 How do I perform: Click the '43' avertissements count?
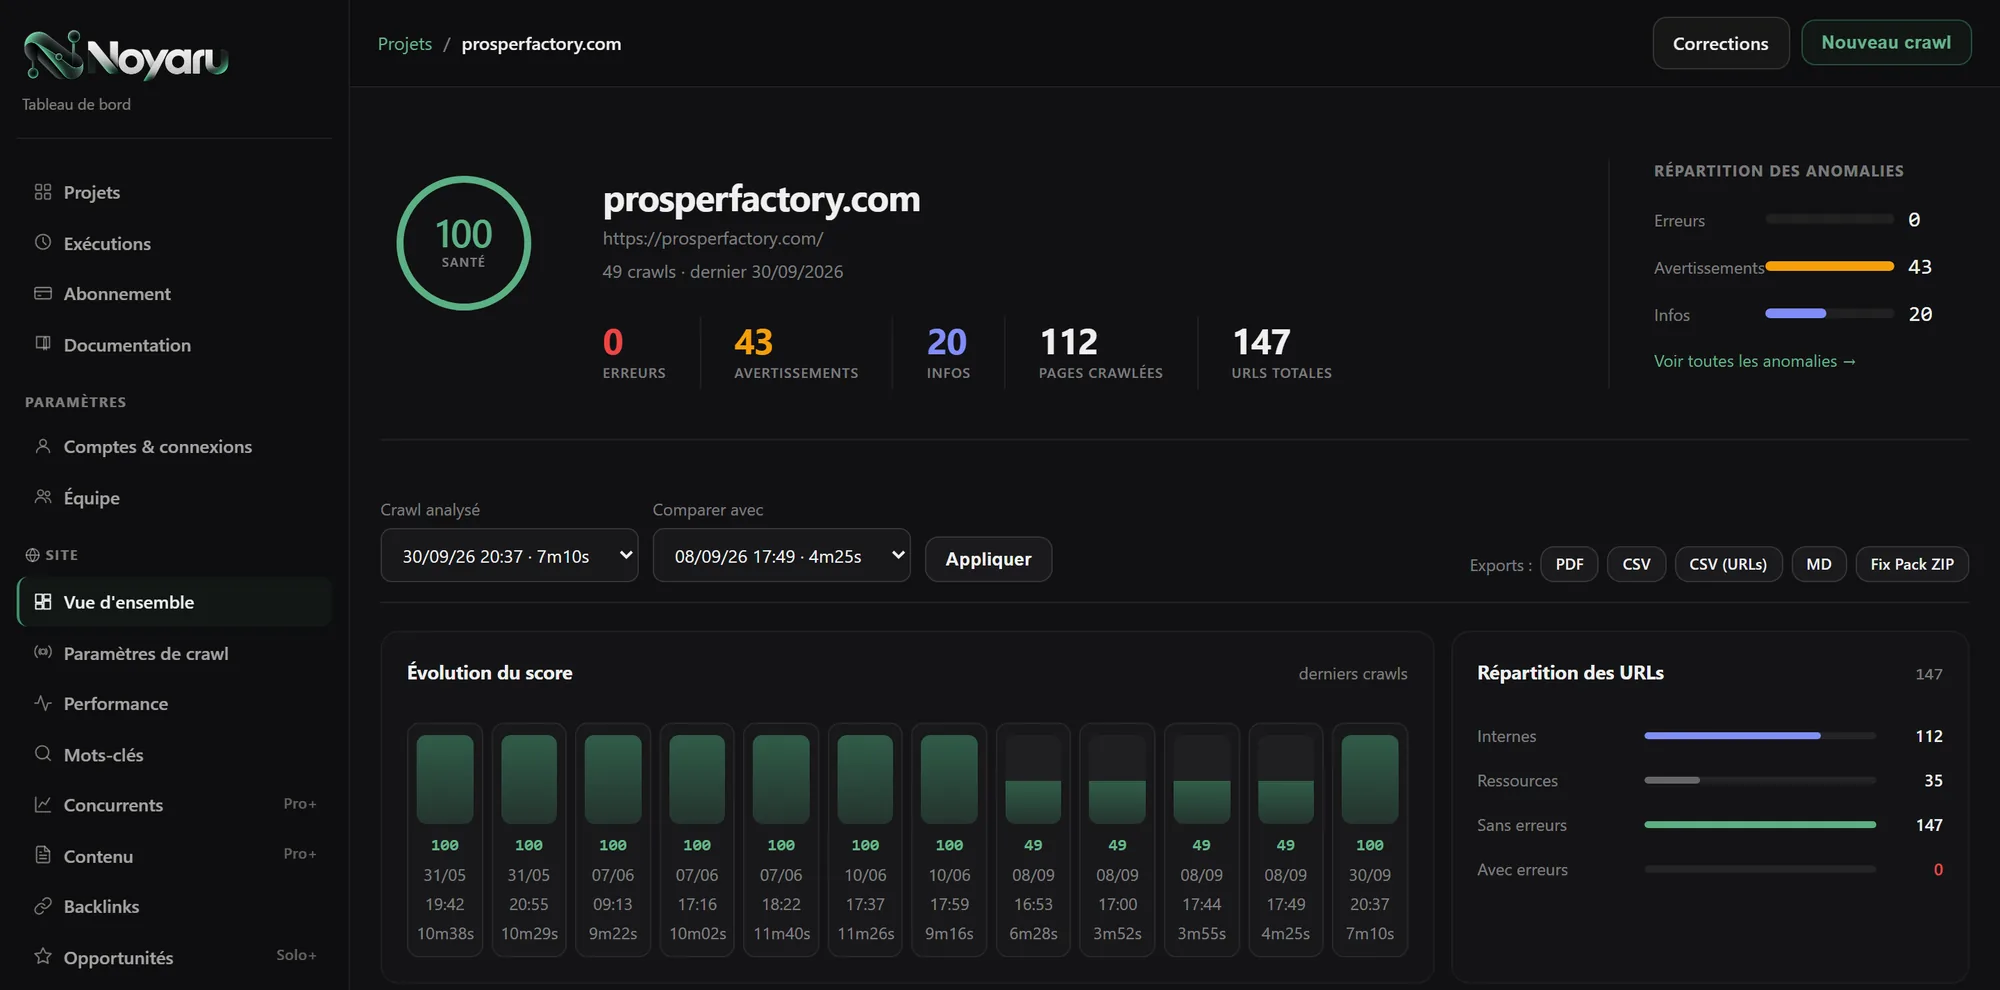click(753, 342)
